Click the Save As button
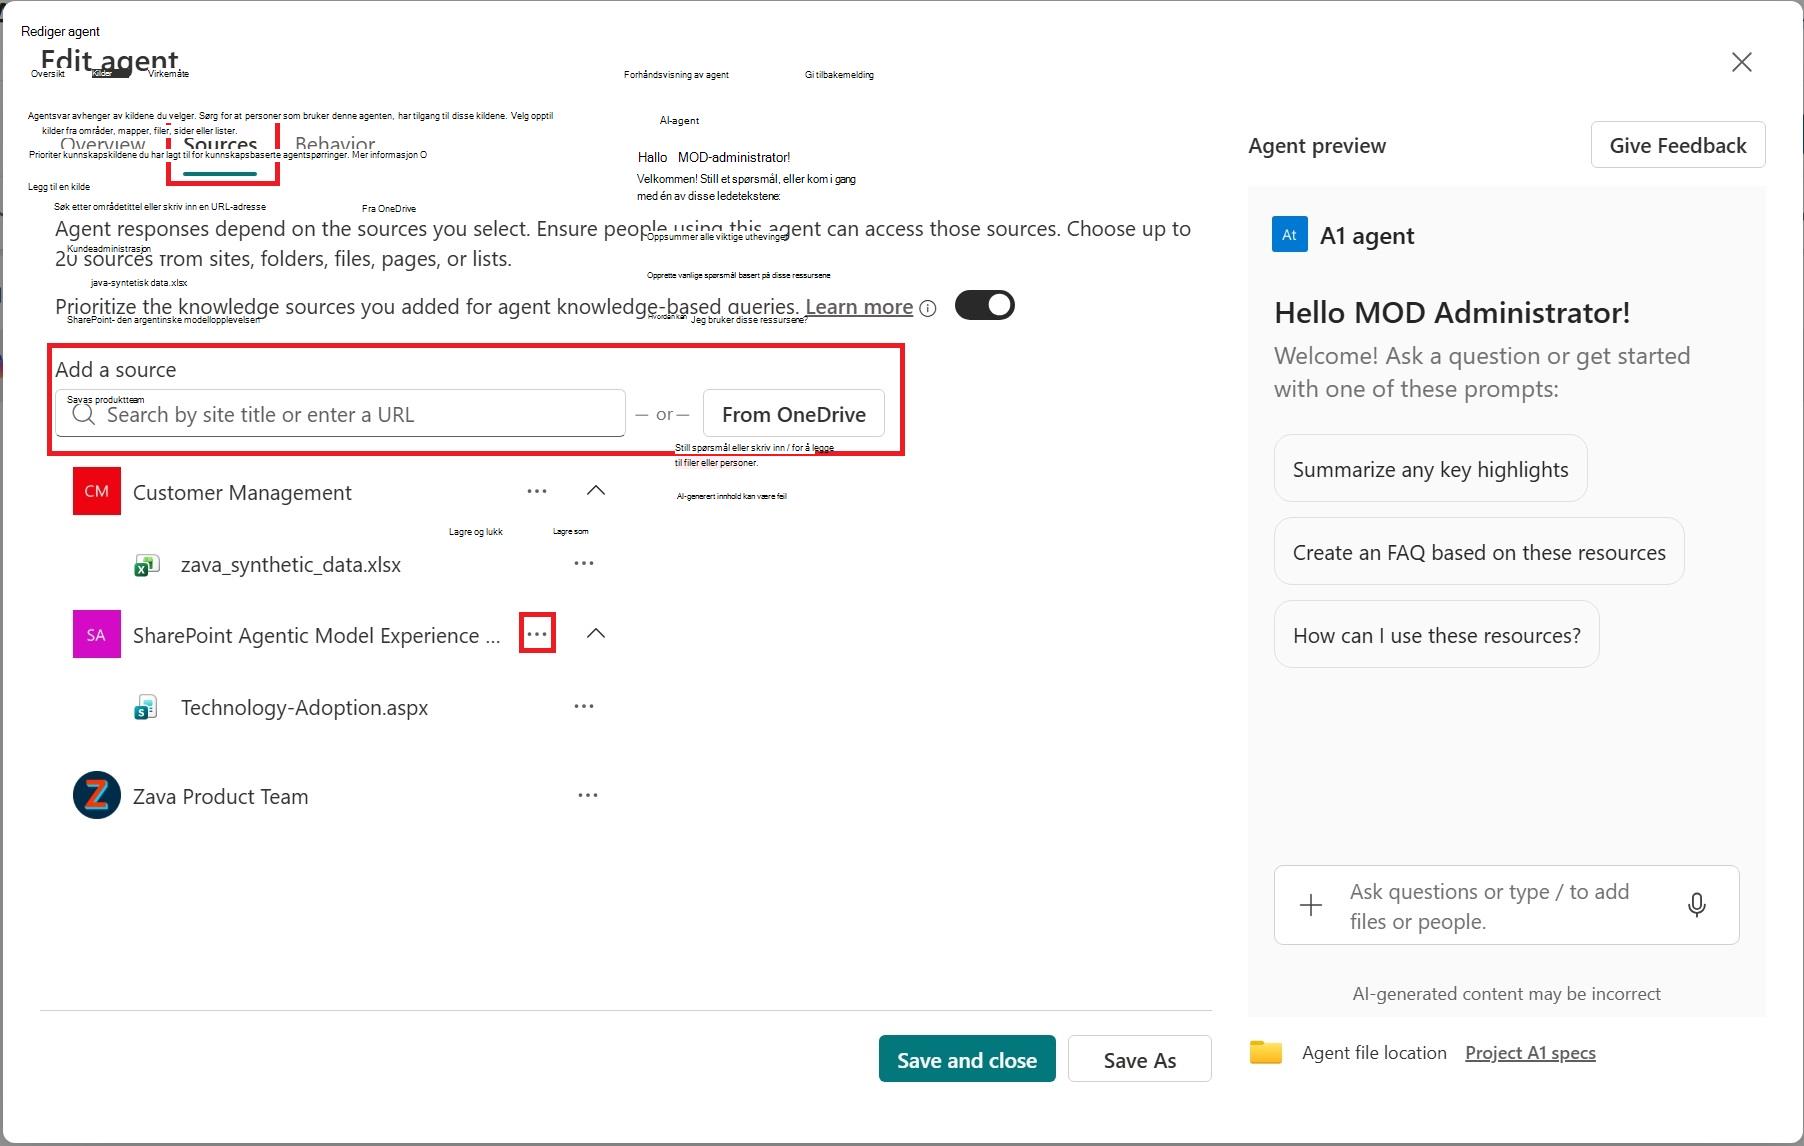Image resolution: width=1804 pixels, height=1146 pixels. tap(1140, 1059)
